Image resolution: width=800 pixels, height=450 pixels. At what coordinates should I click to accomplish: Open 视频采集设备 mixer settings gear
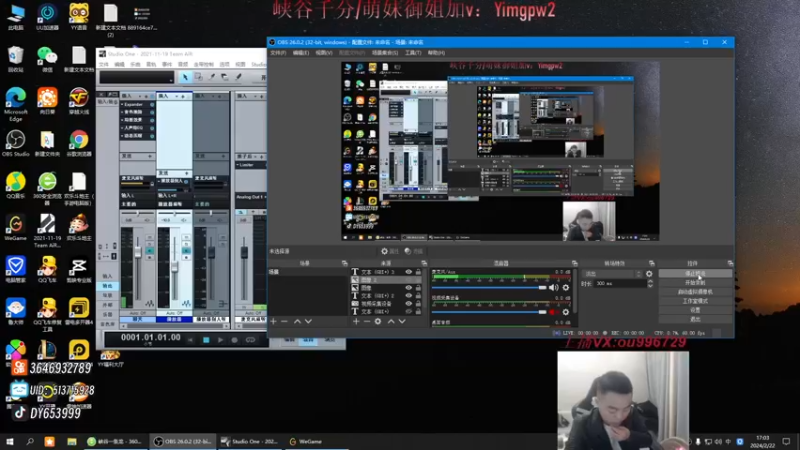[566, 312]
